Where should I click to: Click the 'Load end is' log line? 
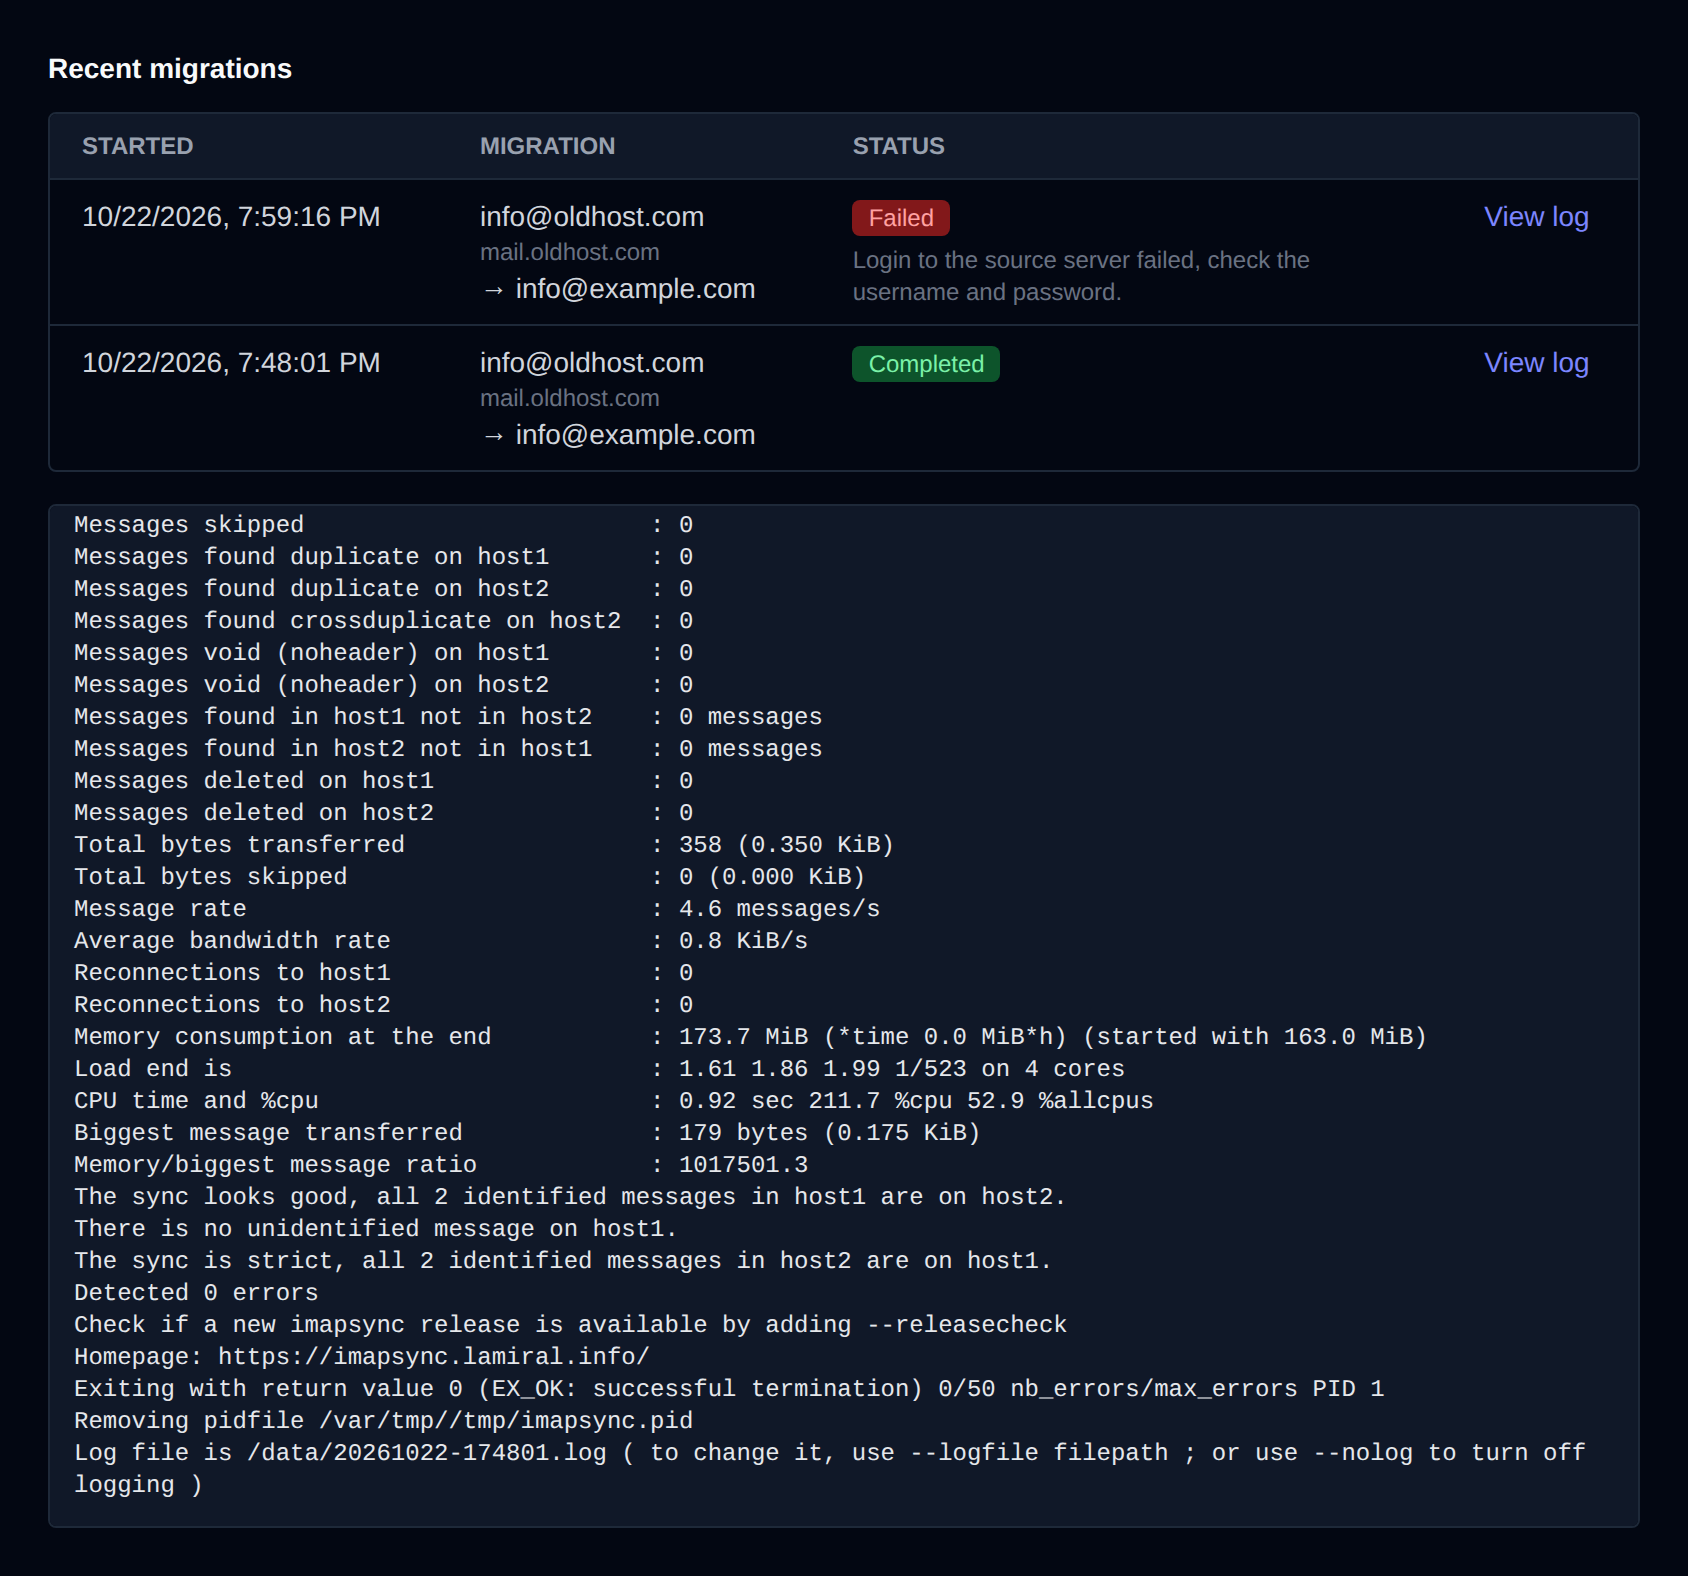600,1069
